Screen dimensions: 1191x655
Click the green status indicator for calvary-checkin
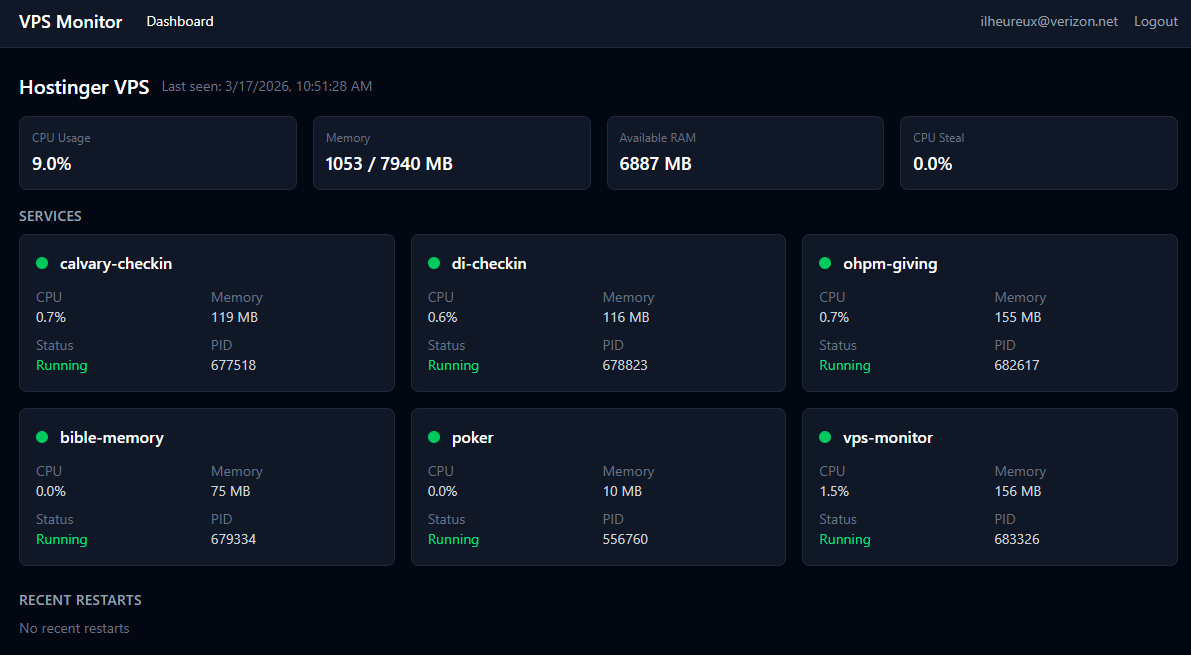tap(41, 263)
